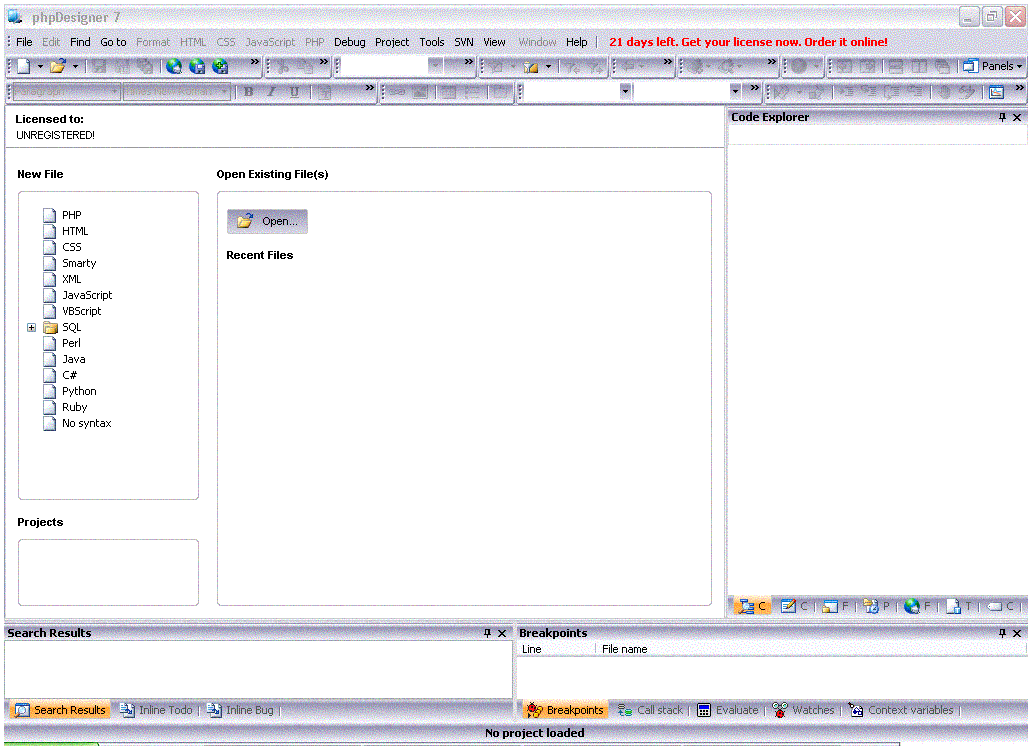Image resolution: width=1032 pixels, height=746 pixels.
Task: Click the Open... button
Action: [x=267, y=221]
